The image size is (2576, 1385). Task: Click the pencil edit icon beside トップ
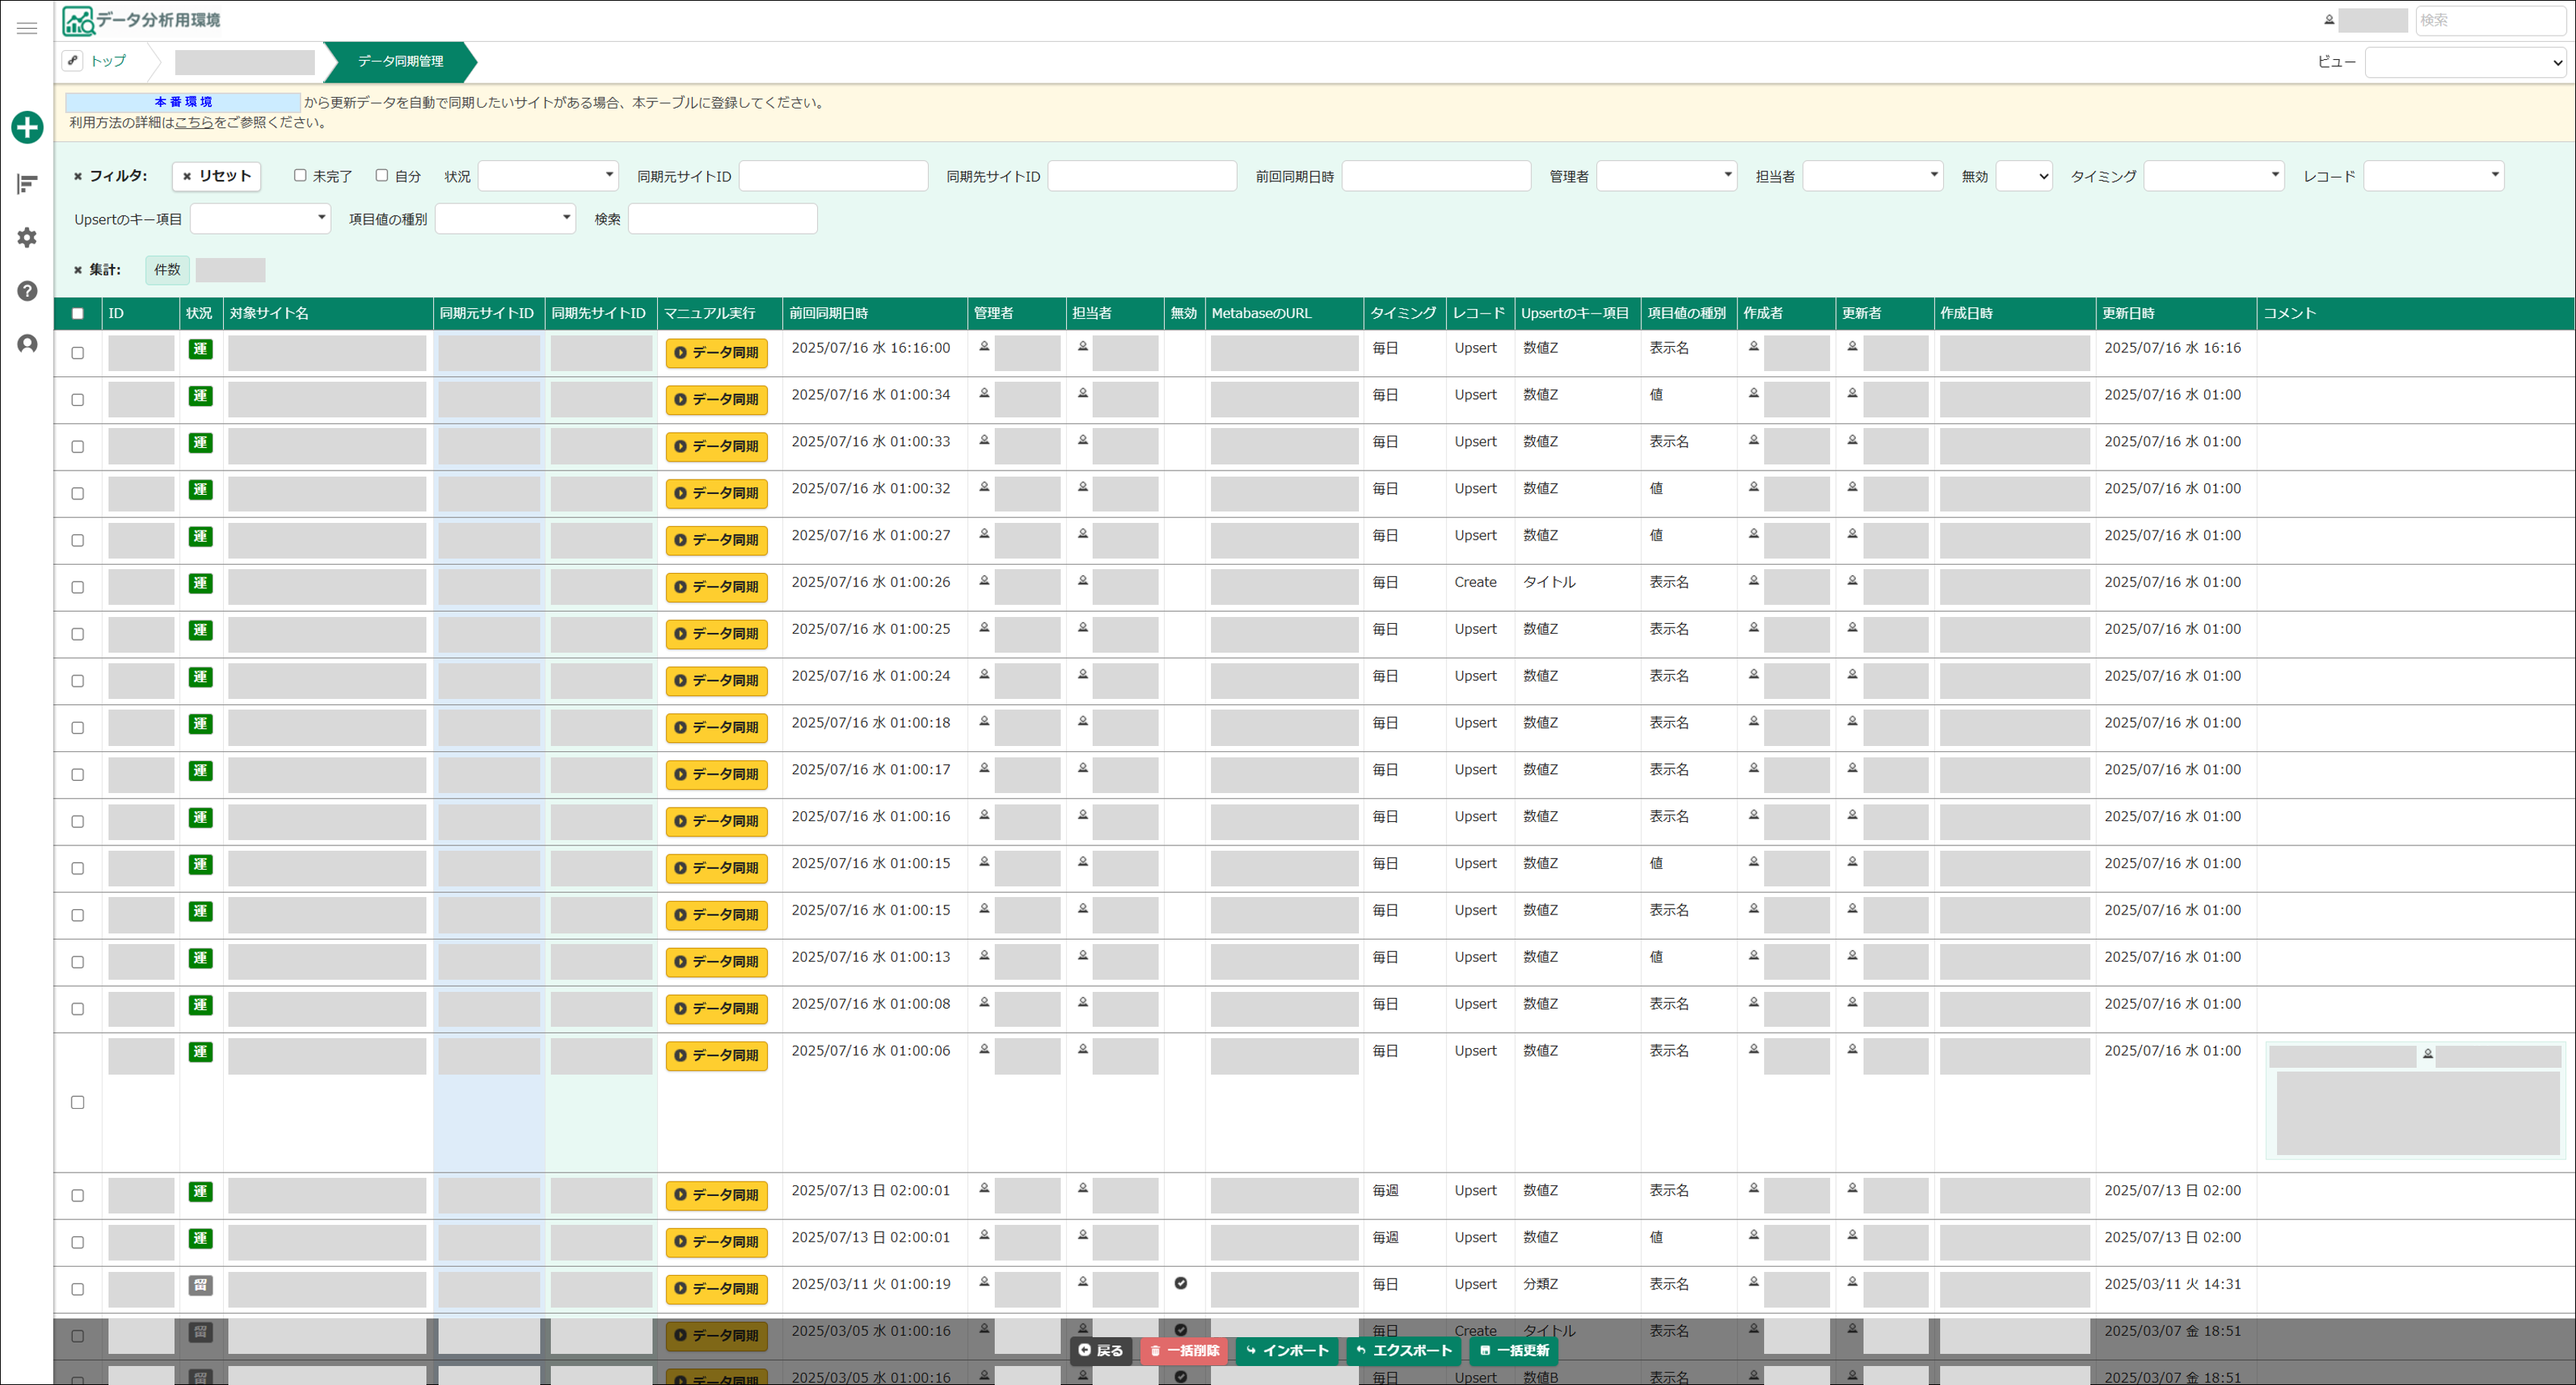pos(72,61)
